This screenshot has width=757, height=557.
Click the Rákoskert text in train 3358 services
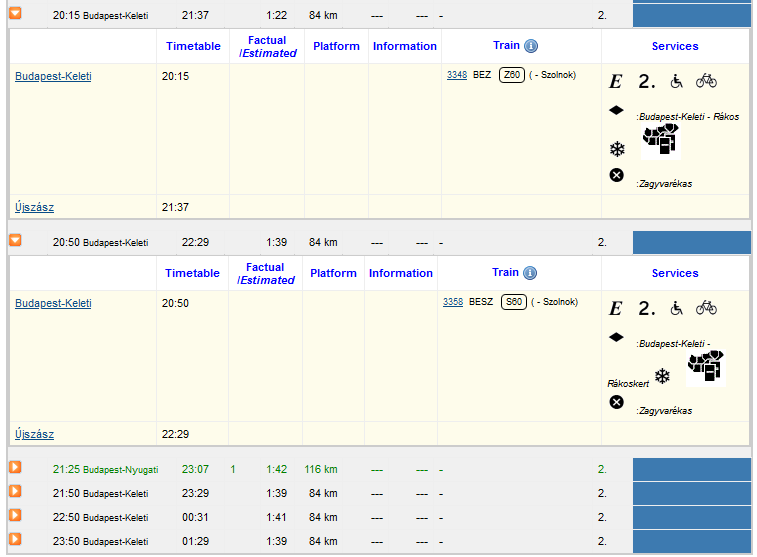pos(628,384)
